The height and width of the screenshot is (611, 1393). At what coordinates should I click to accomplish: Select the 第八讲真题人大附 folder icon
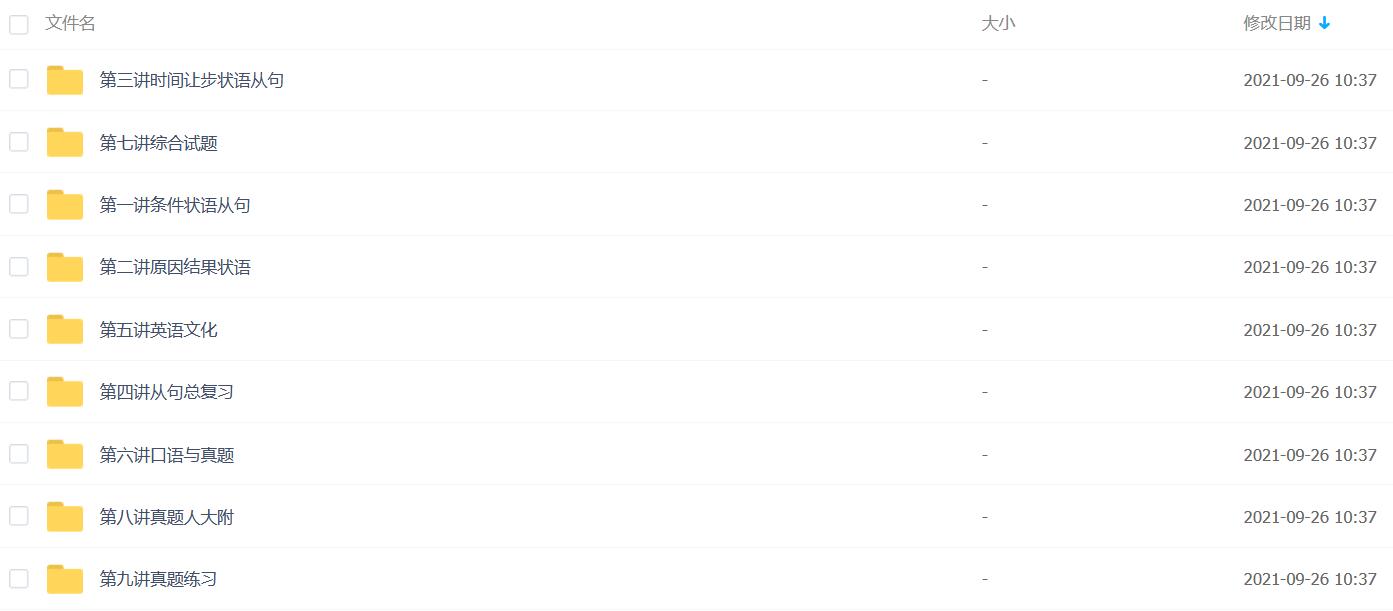[65, 517]
